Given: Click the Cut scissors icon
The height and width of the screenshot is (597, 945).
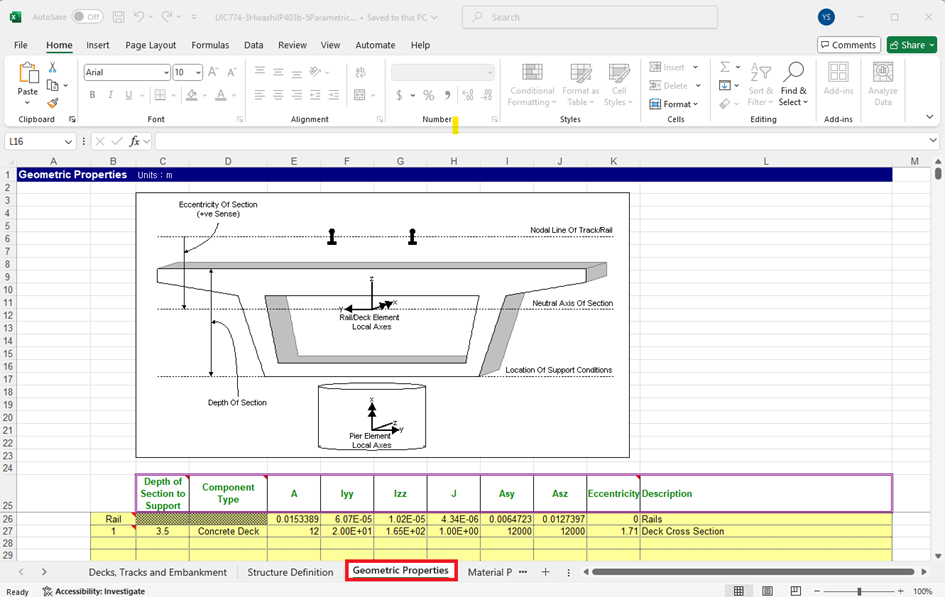Looking at the screenshot, I should 53,68.
